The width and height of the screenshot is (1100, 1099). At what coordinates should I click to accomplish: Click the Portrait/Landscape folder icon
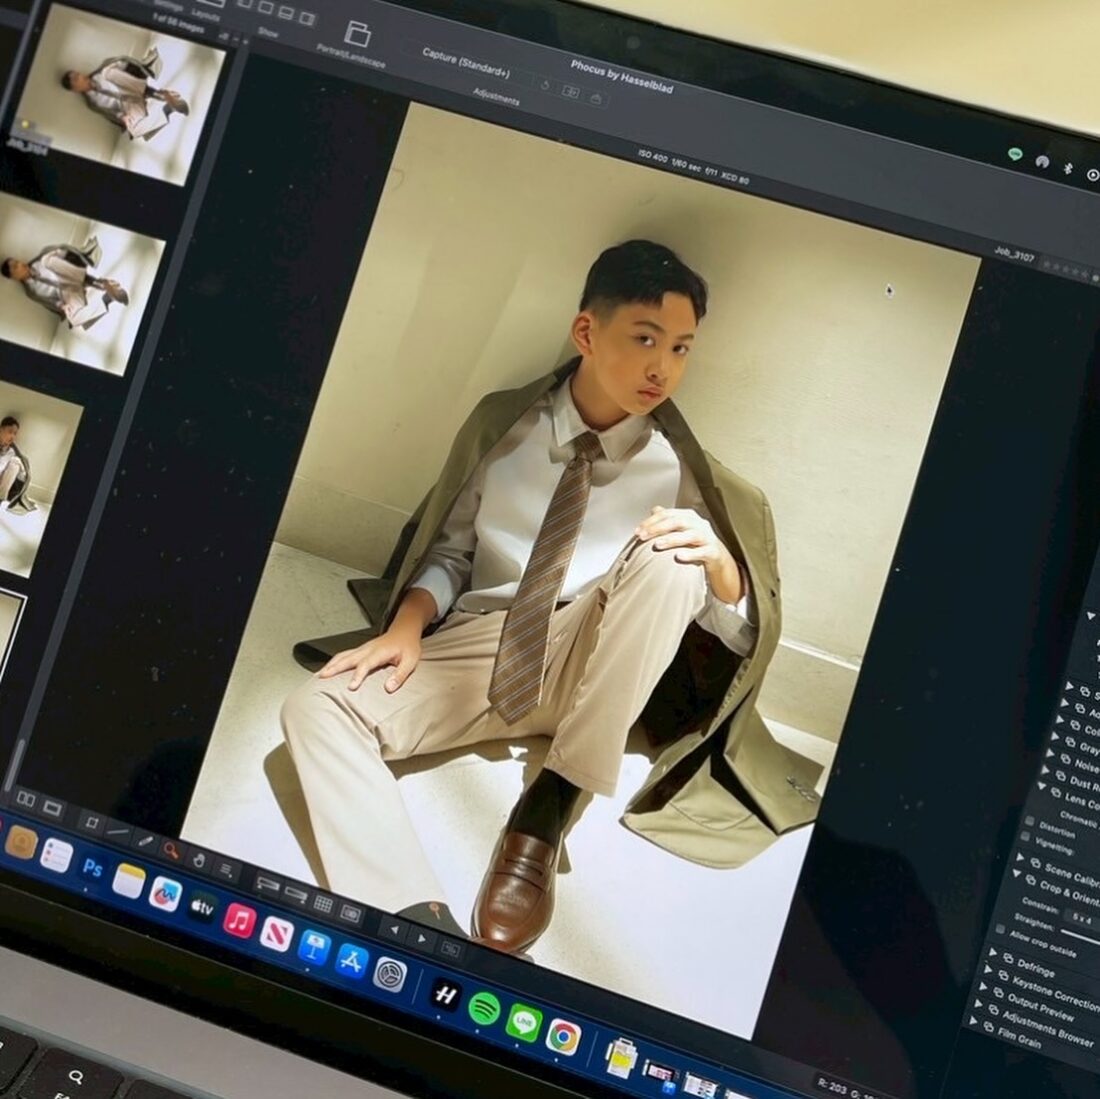click(357, 33)
